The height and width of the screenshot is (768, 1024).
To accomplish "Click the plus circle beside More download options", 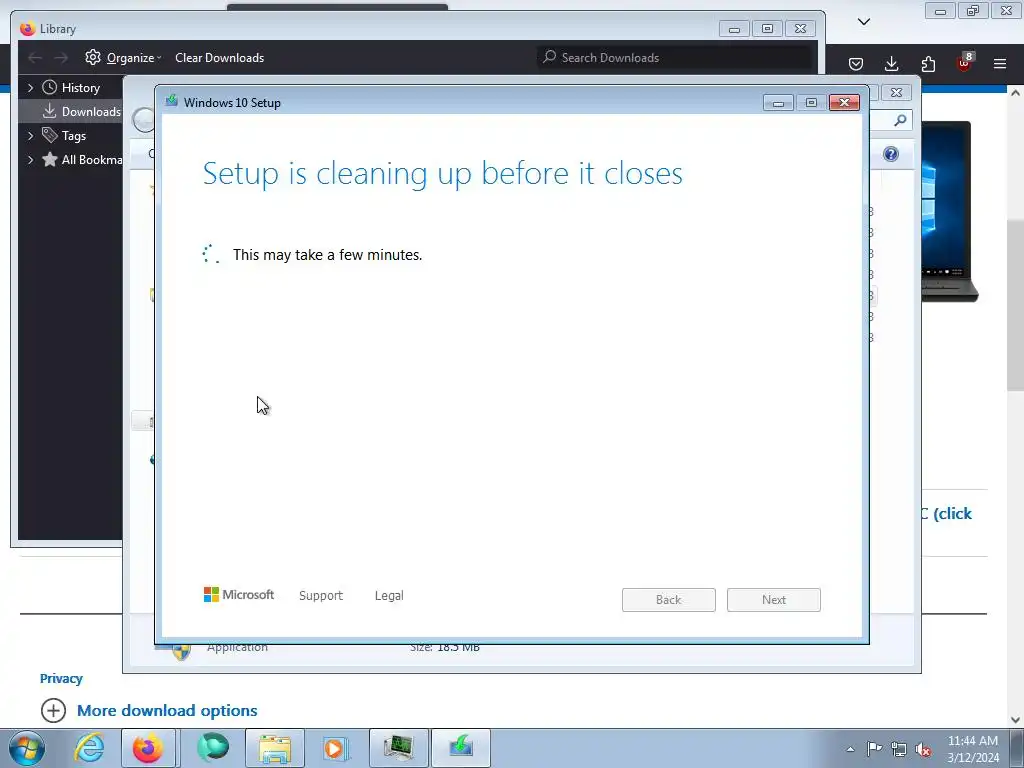I will click(x=54, y=711).
